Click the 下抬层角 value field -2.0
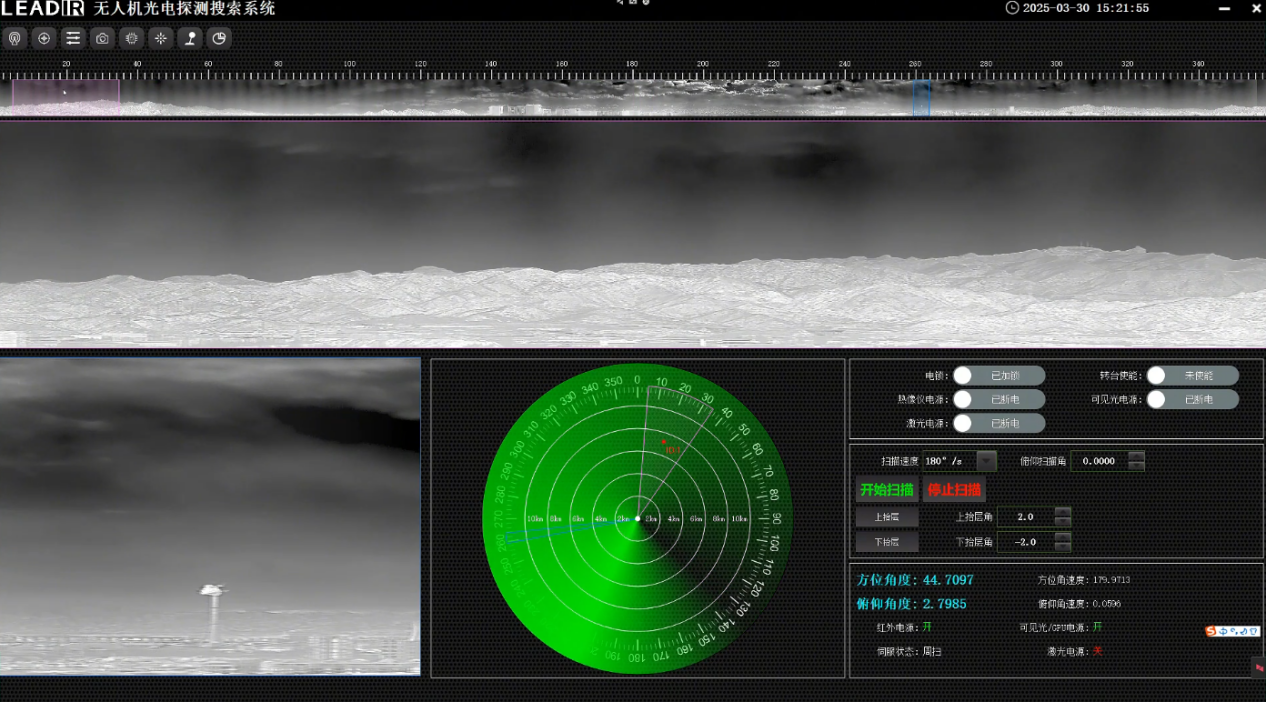This screenshot has width=1266, height=702. coord(1026,542)
